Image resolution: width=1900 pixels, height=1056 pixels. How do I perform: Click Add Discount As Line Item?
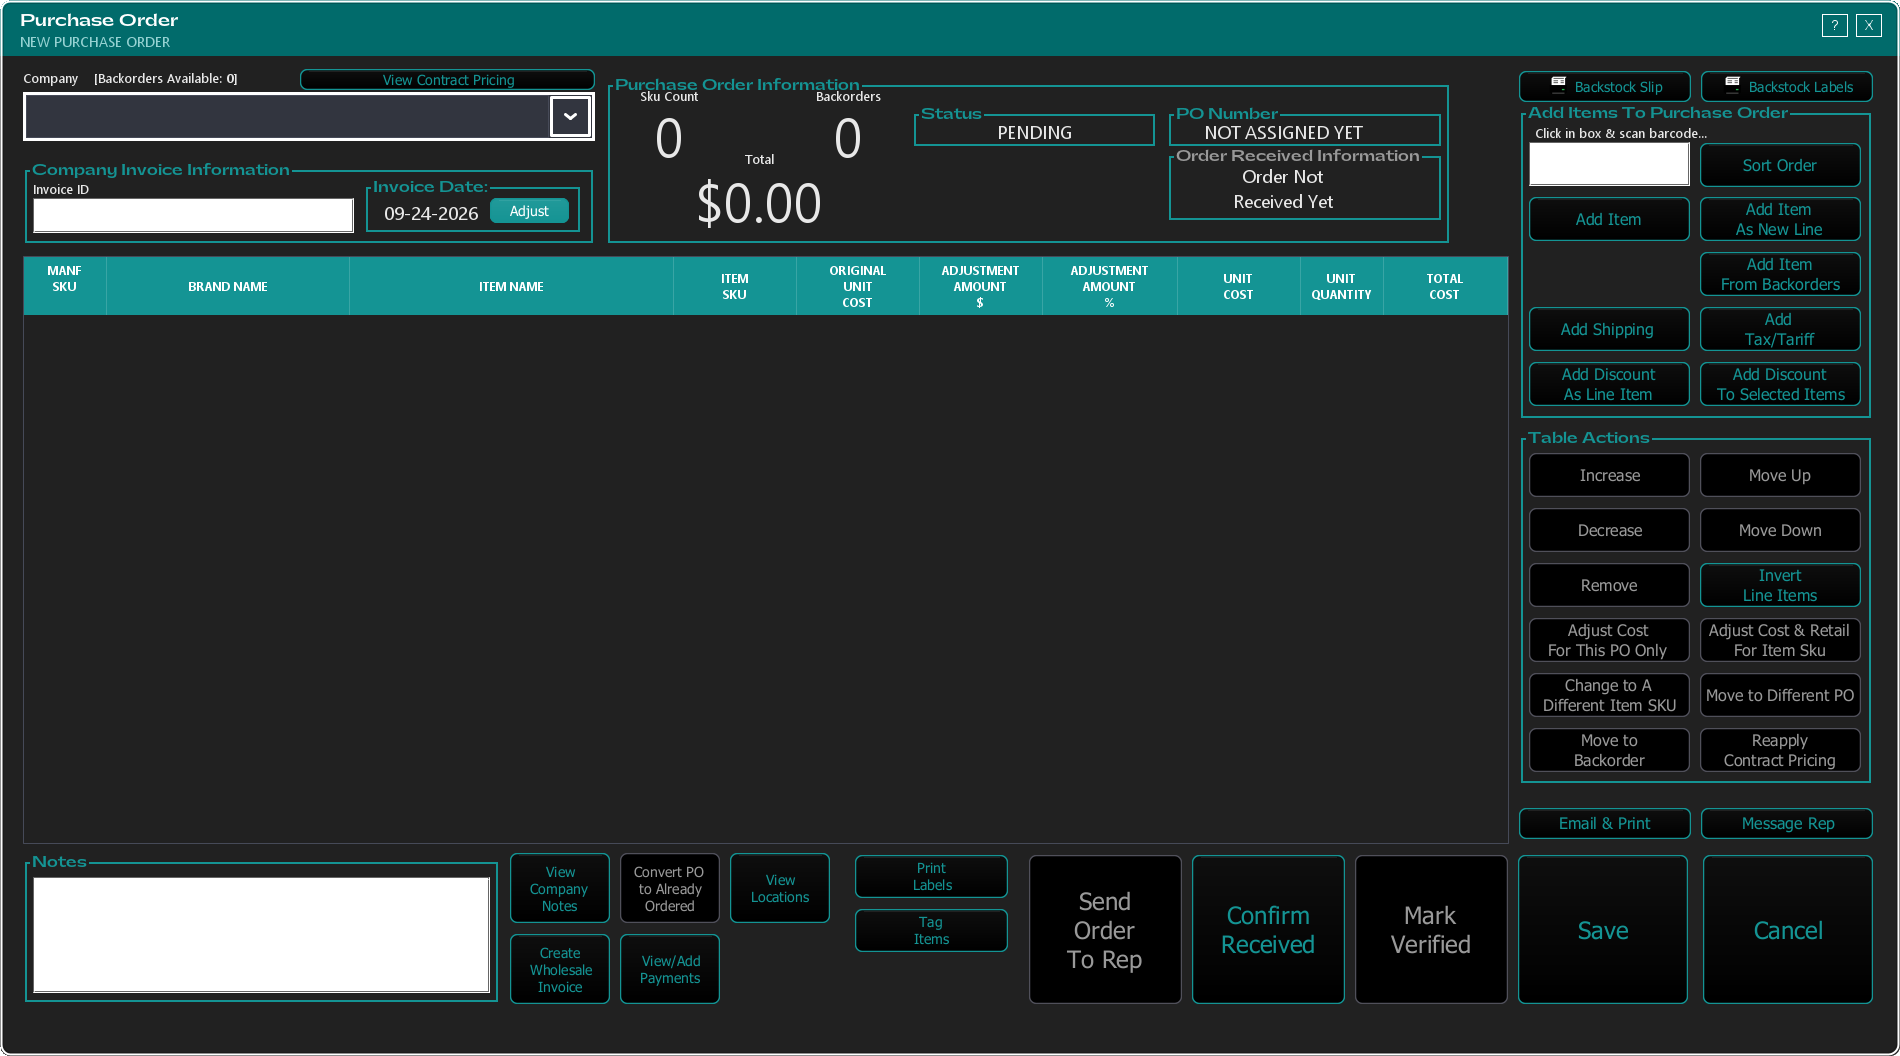[x=1609, y=384]
